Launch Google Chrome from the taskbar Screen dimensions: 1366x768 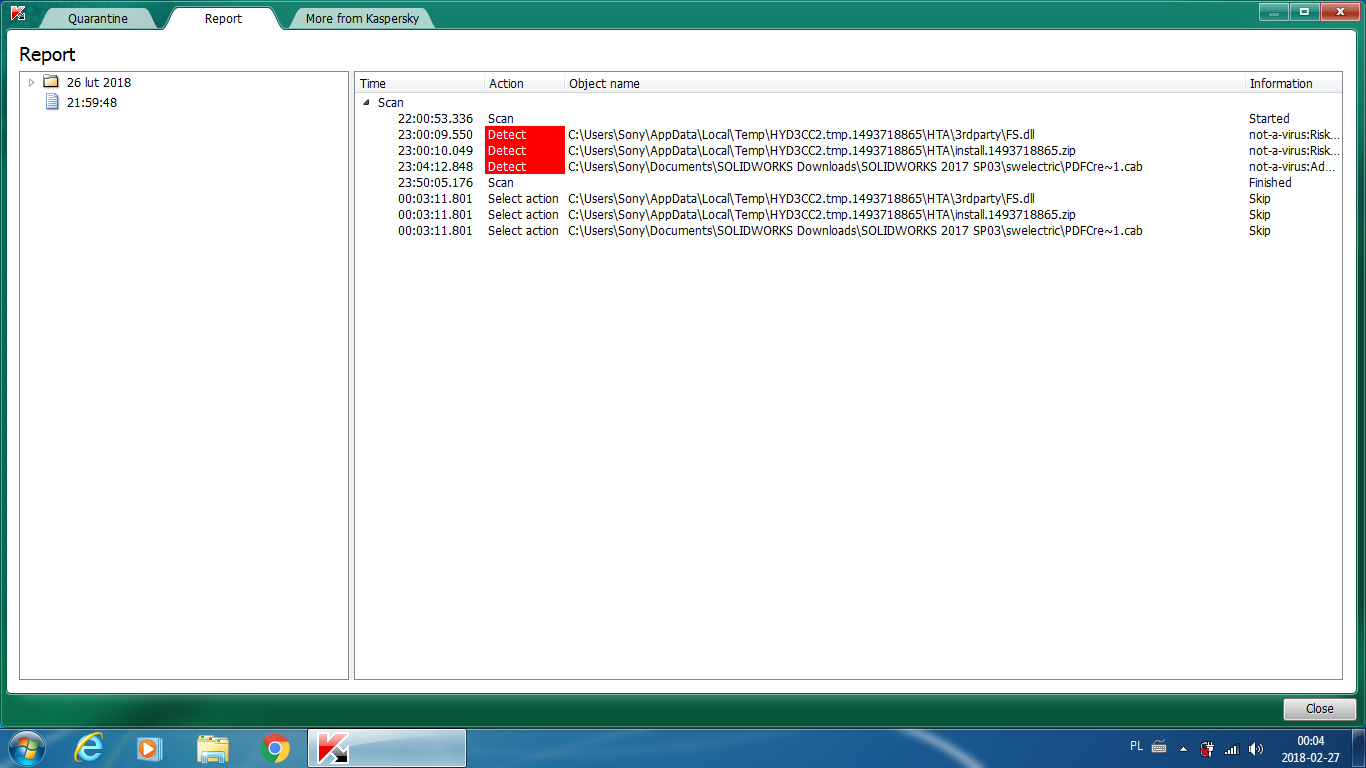coord(275,748)
